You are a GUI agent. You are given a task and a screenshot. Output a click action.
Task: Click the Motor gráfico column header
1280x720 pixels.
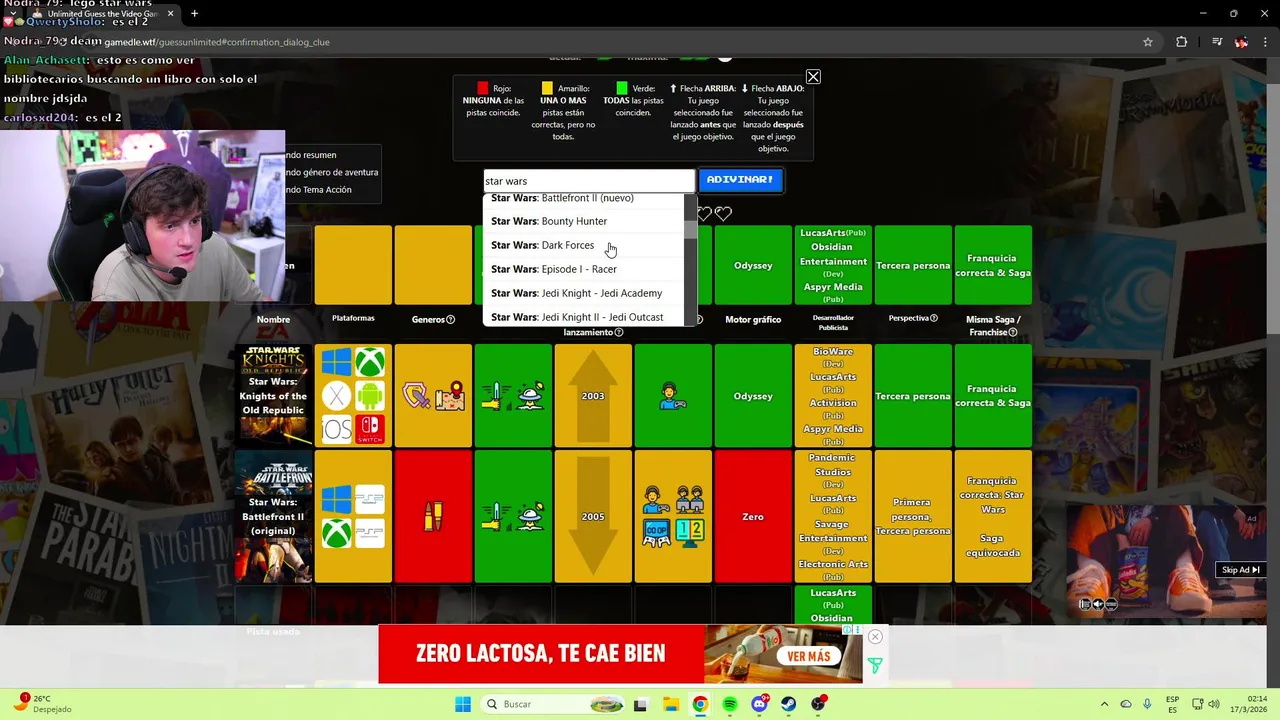pos(753,320)
